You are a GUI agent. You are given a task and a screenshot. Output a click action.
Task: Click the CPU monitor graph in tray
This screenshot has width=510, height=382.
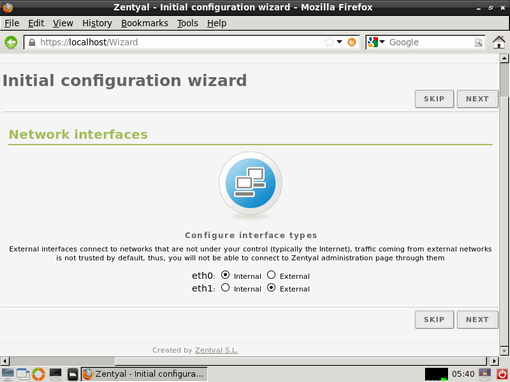click(436, 374)
